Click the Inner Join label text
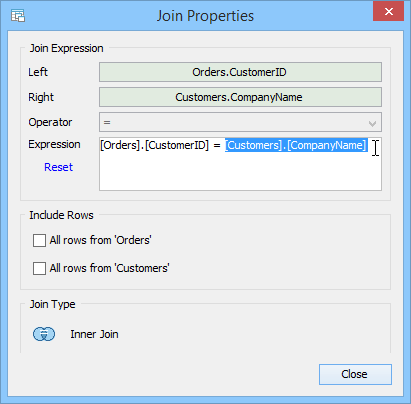The width and height of the screenshot is (411, 404). coord(94,334)
